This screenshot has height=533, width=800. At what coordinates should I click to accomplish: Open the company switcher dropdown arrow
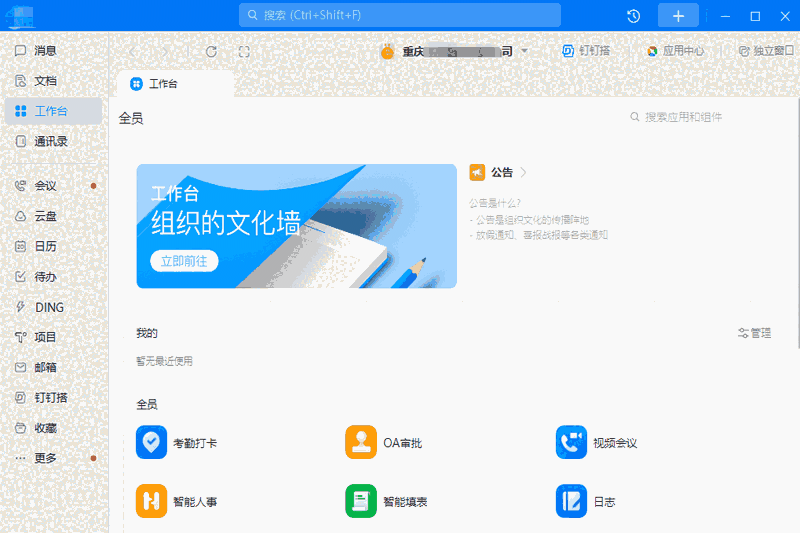click(x=524, y=52)
